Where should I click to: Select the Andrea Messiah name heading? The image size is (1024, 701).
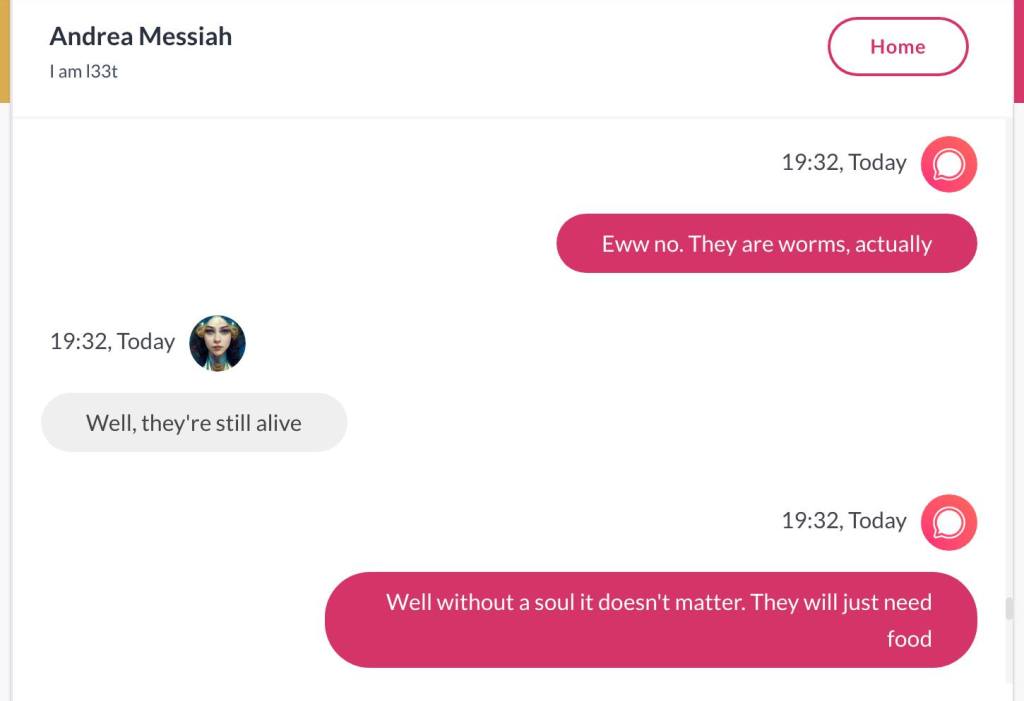click(x=141, y=37)
